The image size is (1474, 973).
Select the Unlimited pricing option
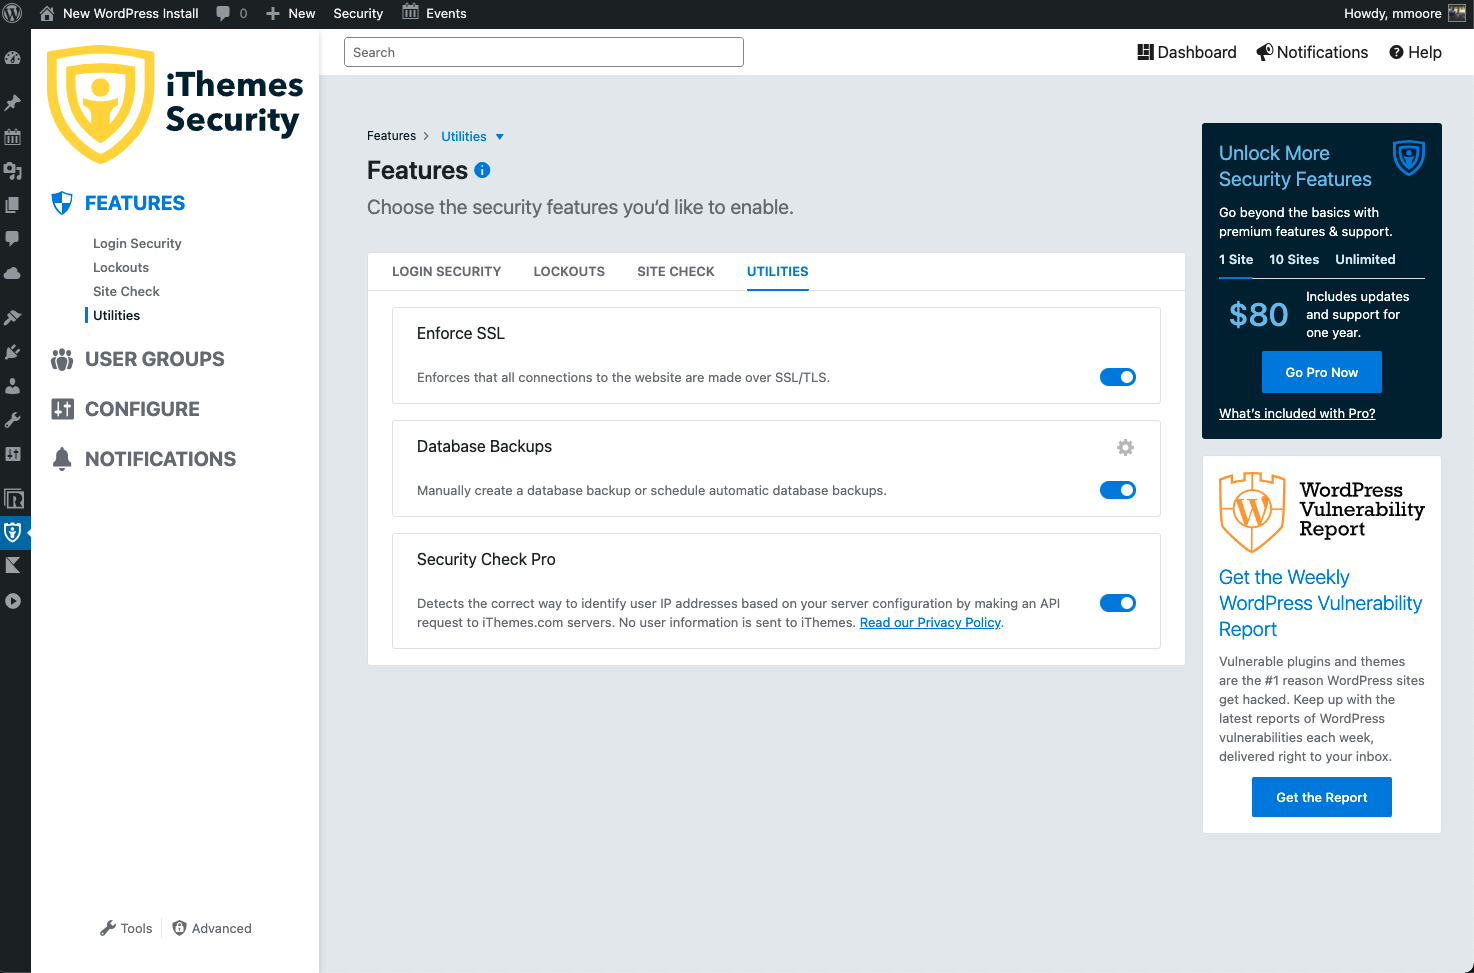pos(1365,259)
